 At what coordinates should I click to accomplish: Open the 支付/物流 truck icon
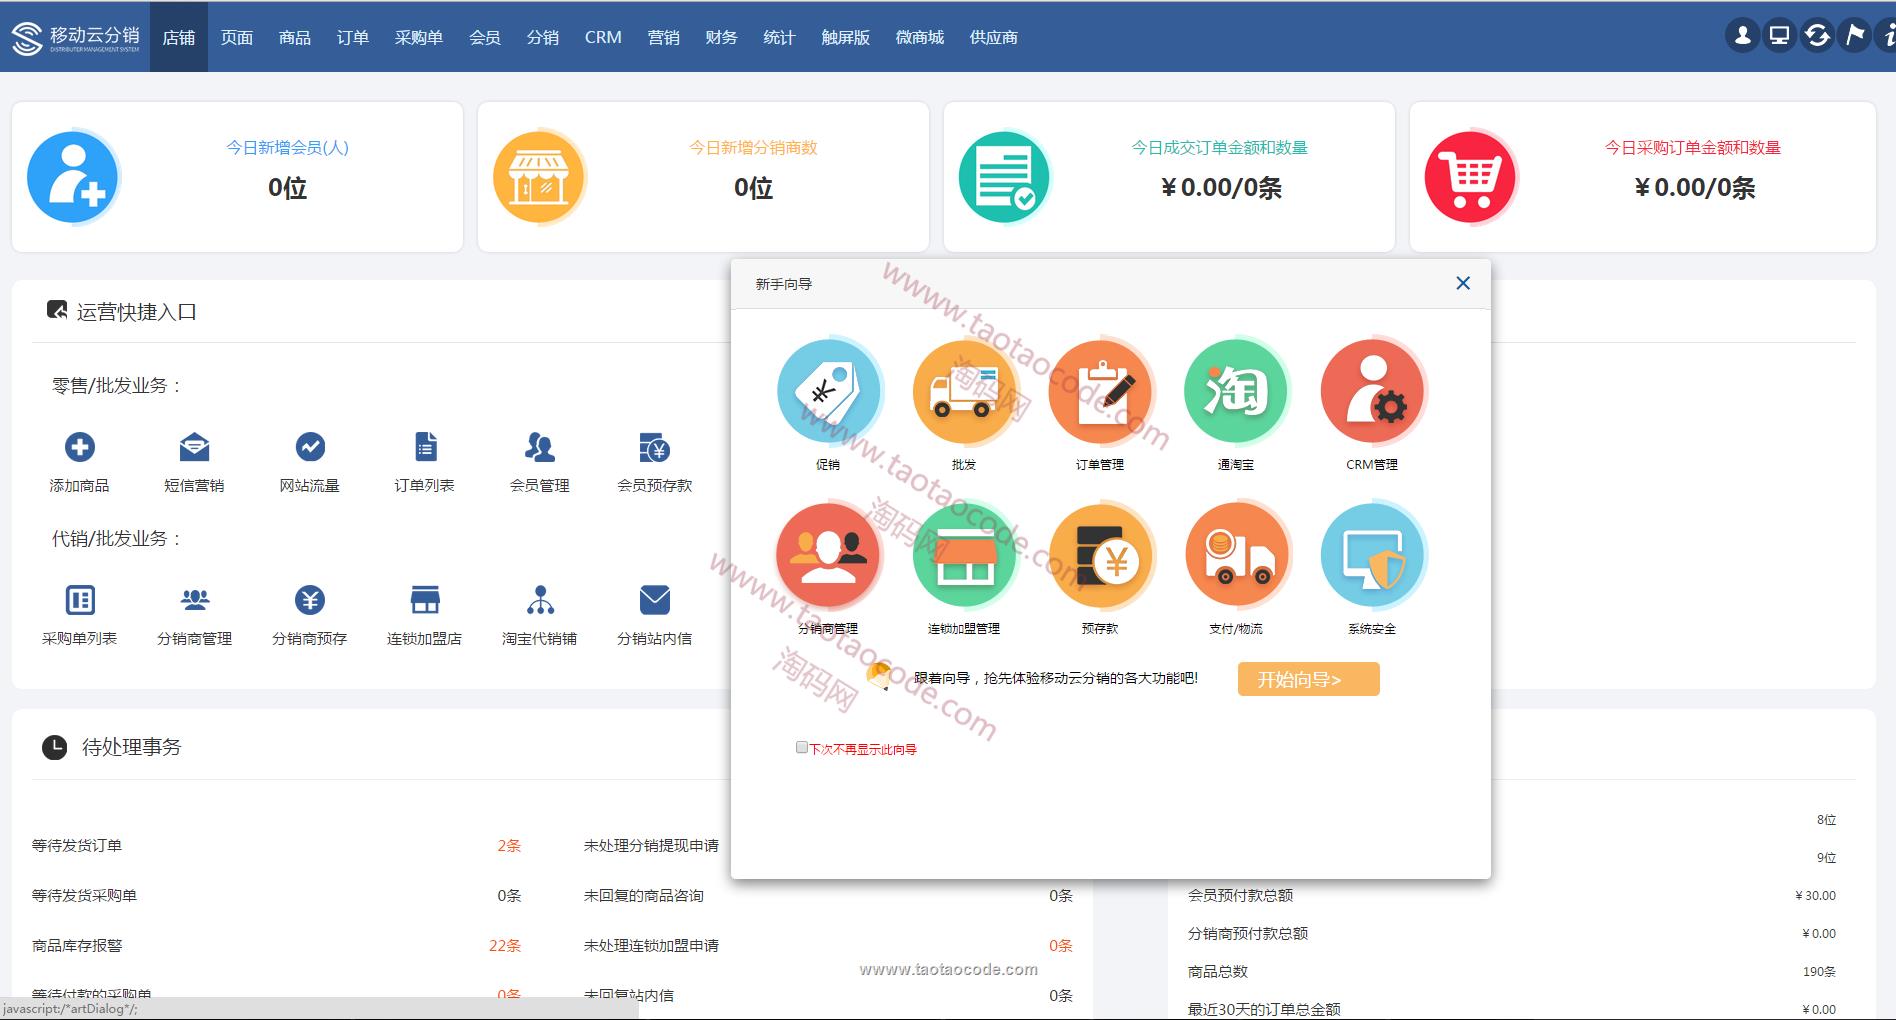pos(1236,556)
